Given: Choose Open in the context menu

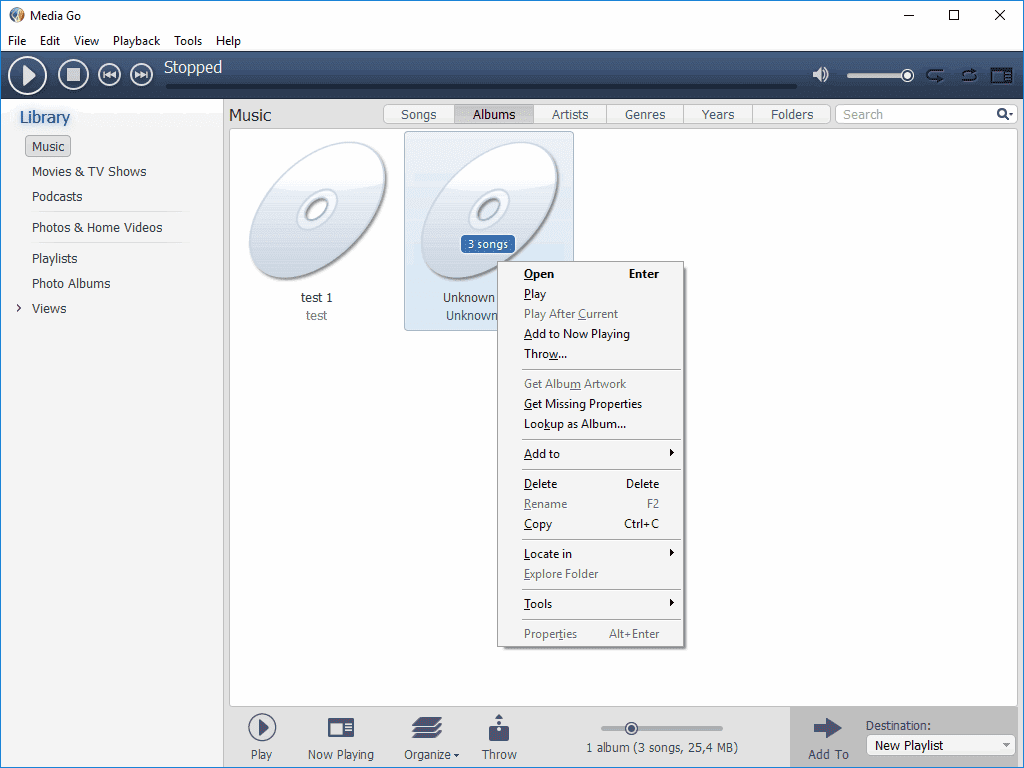Looking at the screenshot, I should [590, 274].
